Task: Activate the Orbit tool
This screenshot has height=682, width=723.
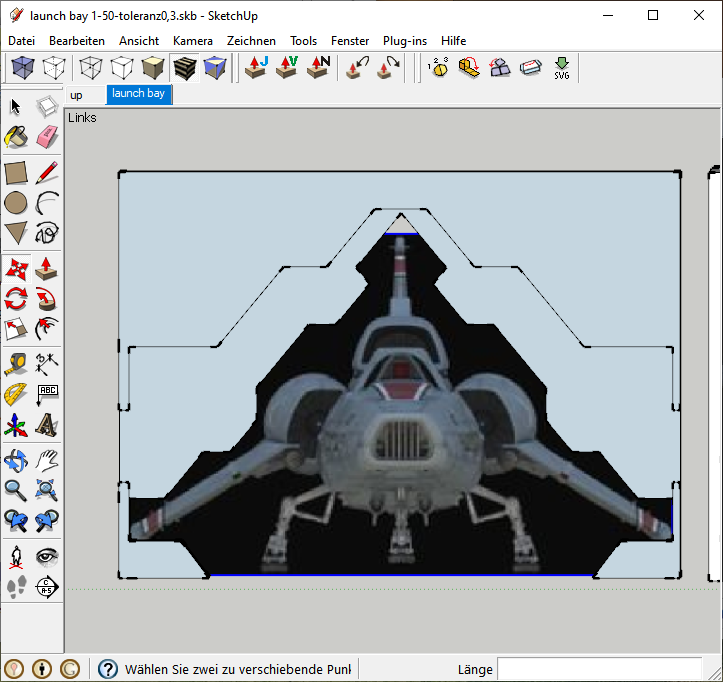Action: coord(16,461)
